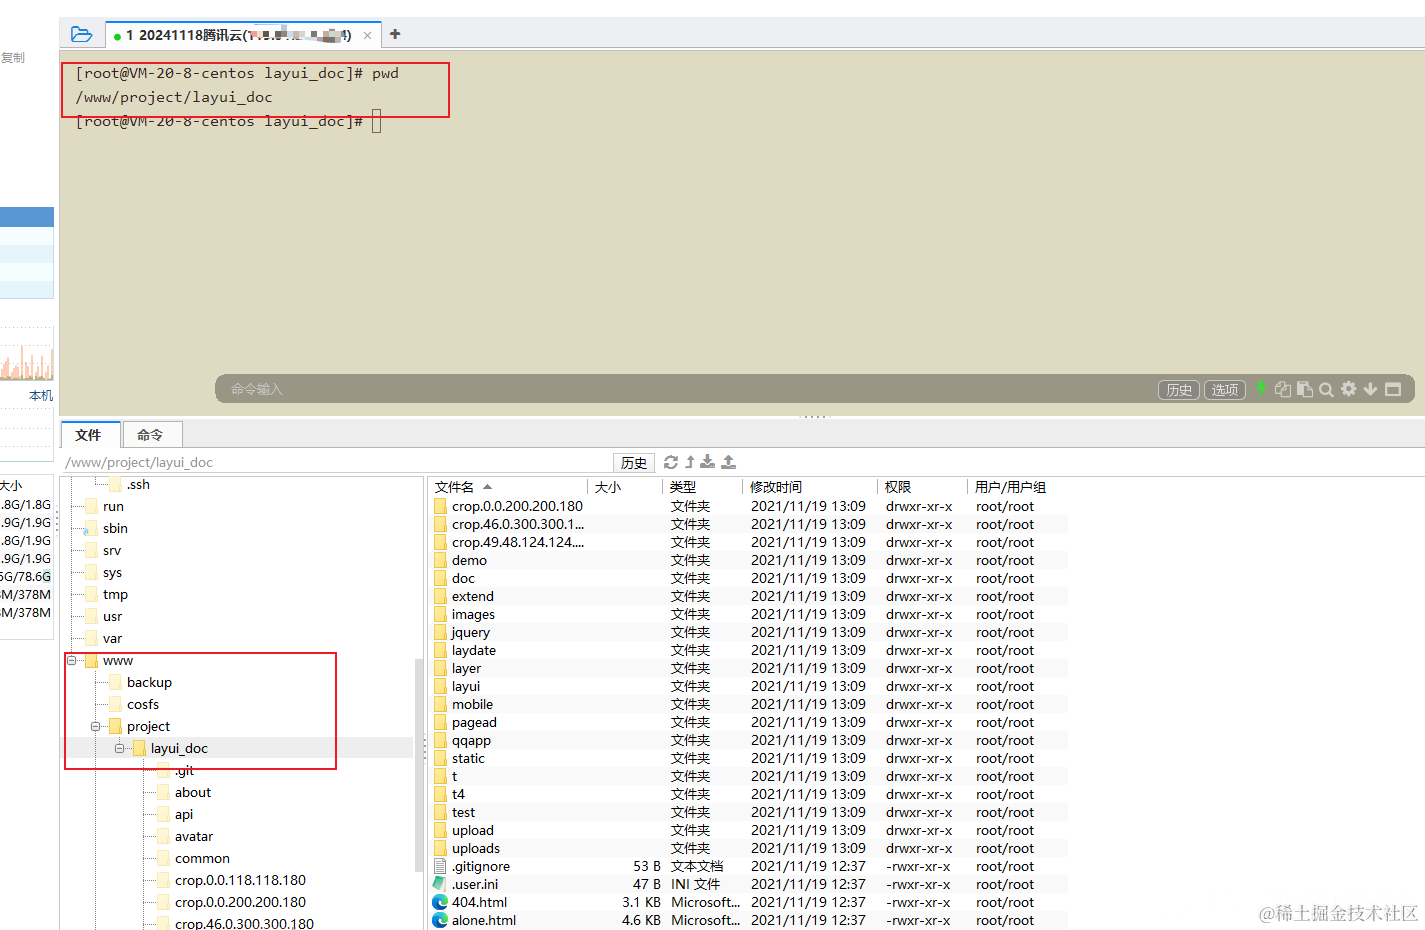Collapse the layui_doc tree node
Viewport: 1425px width, 930px height.
click(x=120, y=748)
